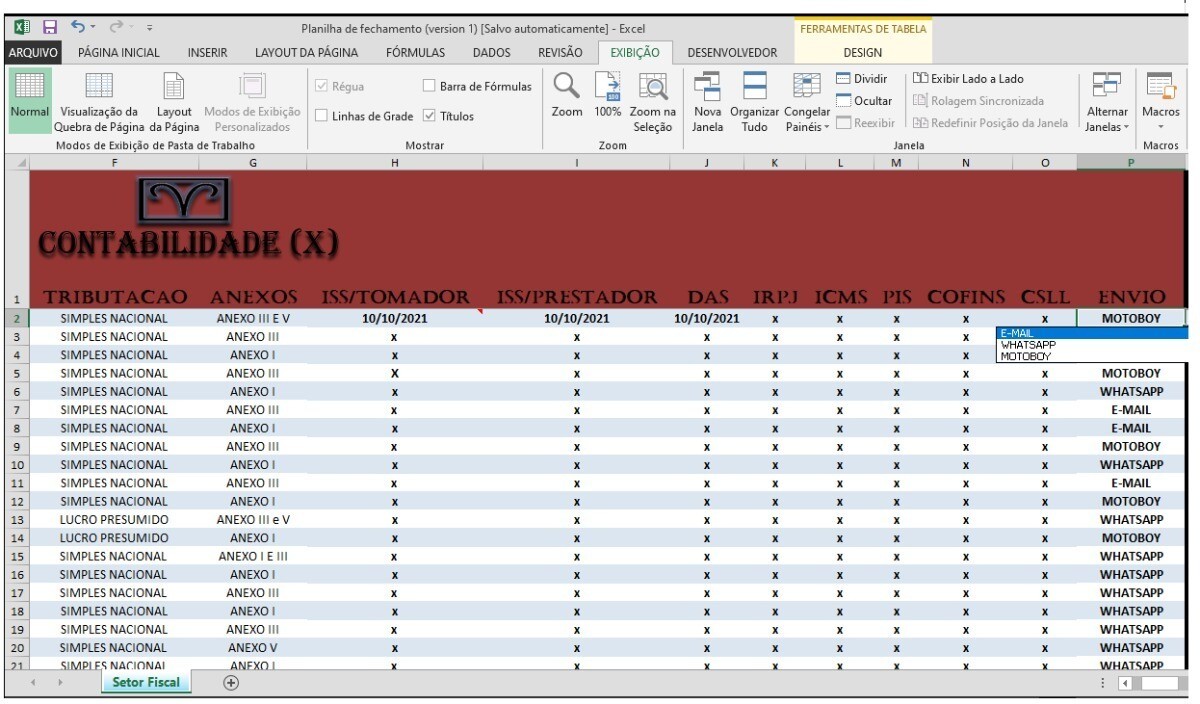The width and height of the screenshot is (1200, 704).
Task: Expand the Macros dropdown arrow
Action: [x=1161, y=126]
